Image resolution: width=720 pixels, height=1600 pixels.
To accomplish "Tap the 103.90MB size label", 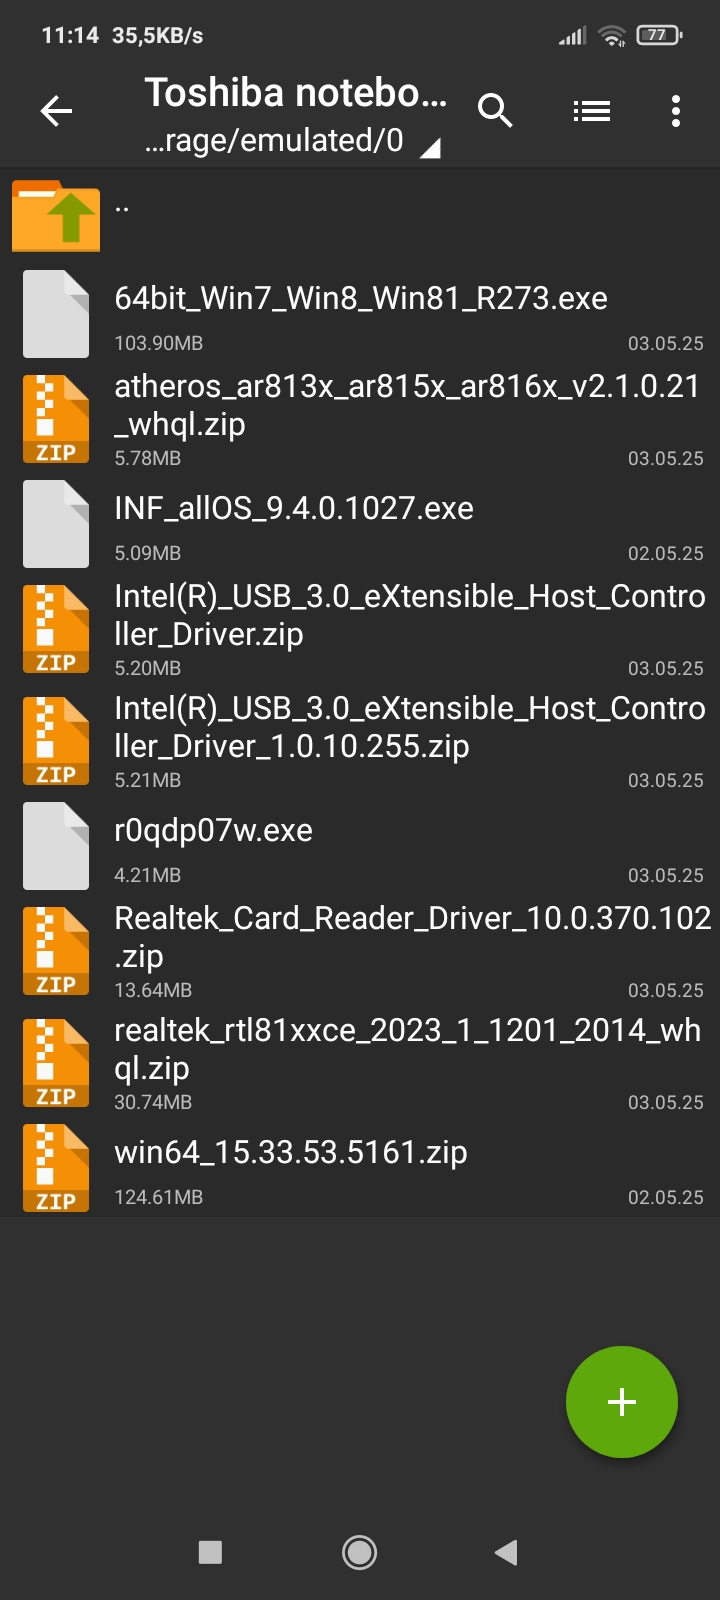I will click(158, 343).
